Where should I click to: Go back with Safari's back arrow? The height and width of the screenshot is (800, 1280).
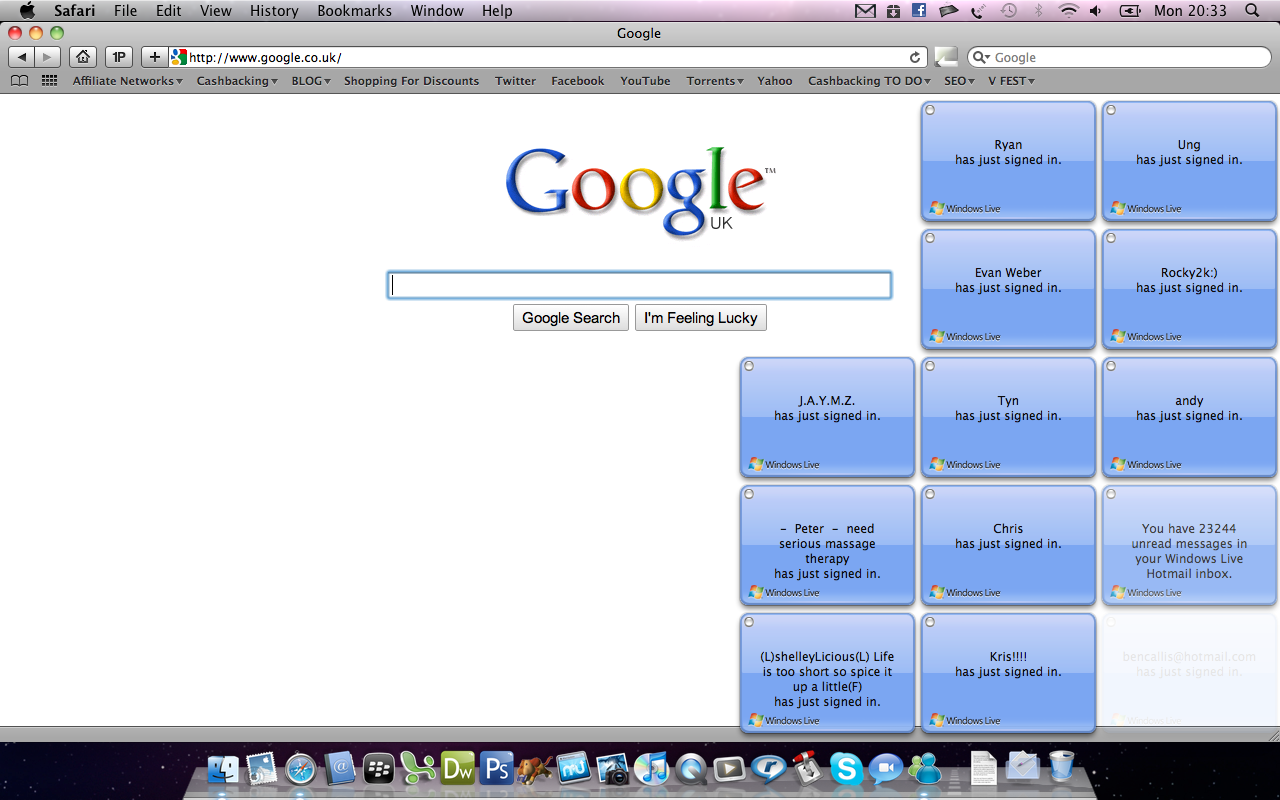pyautogui.click(x=22, y=57)
